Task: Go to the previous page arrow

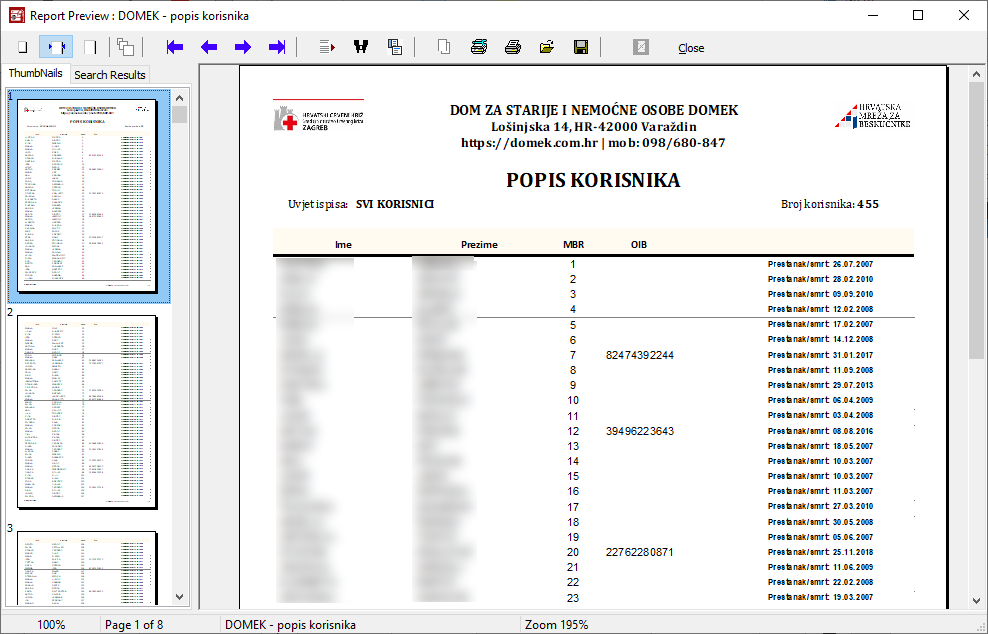Action: (x=209, y=47)
